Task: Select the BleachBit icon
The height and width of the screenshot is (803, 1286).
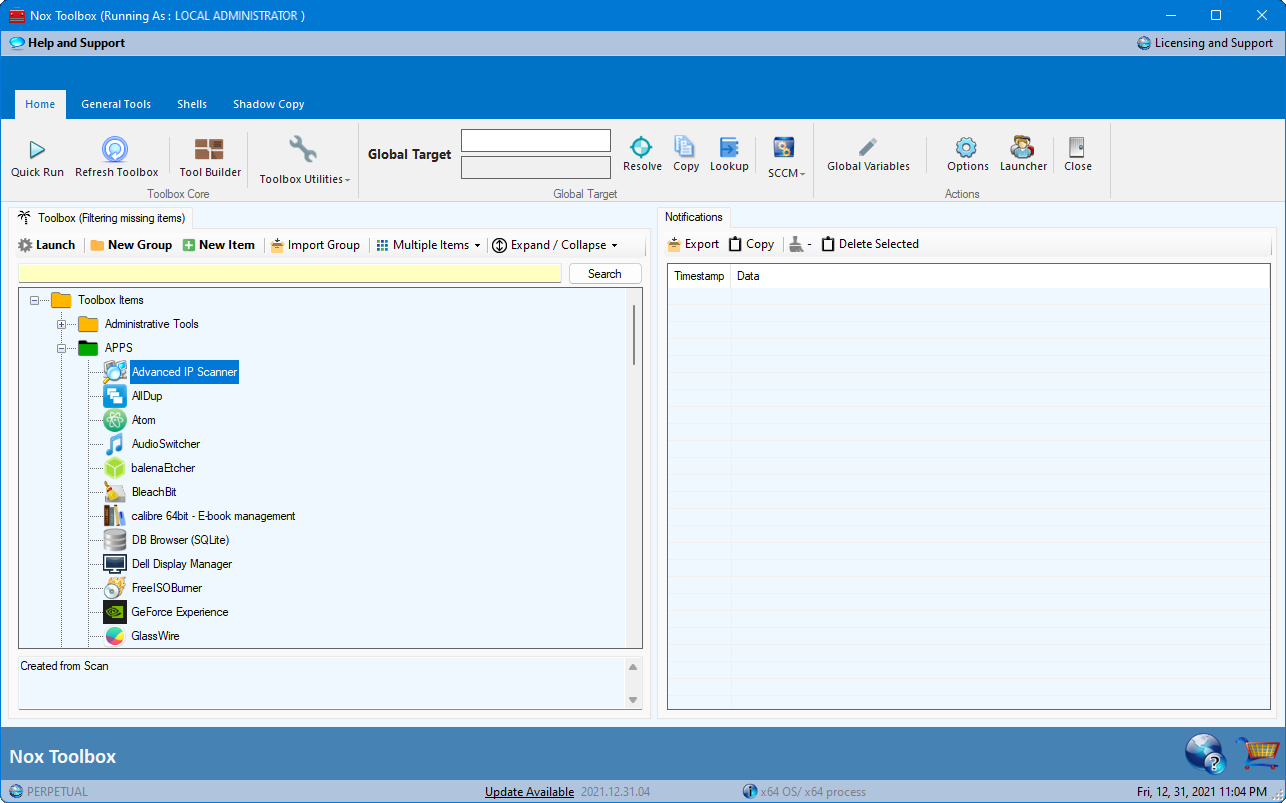Action: (x=115, y=492)
